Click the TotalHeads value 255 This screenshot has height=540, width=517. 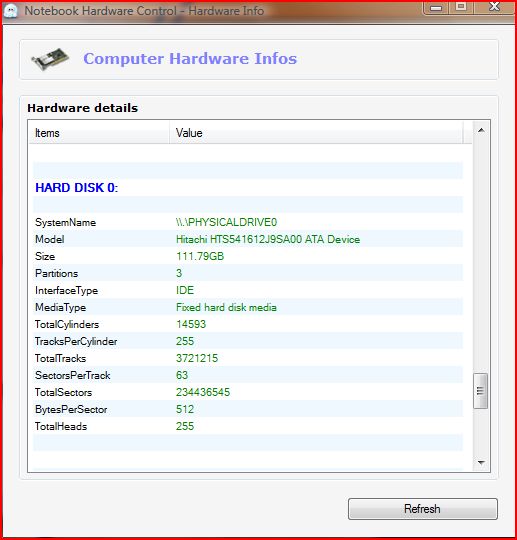pyautogui.click(x=185, y=426)
